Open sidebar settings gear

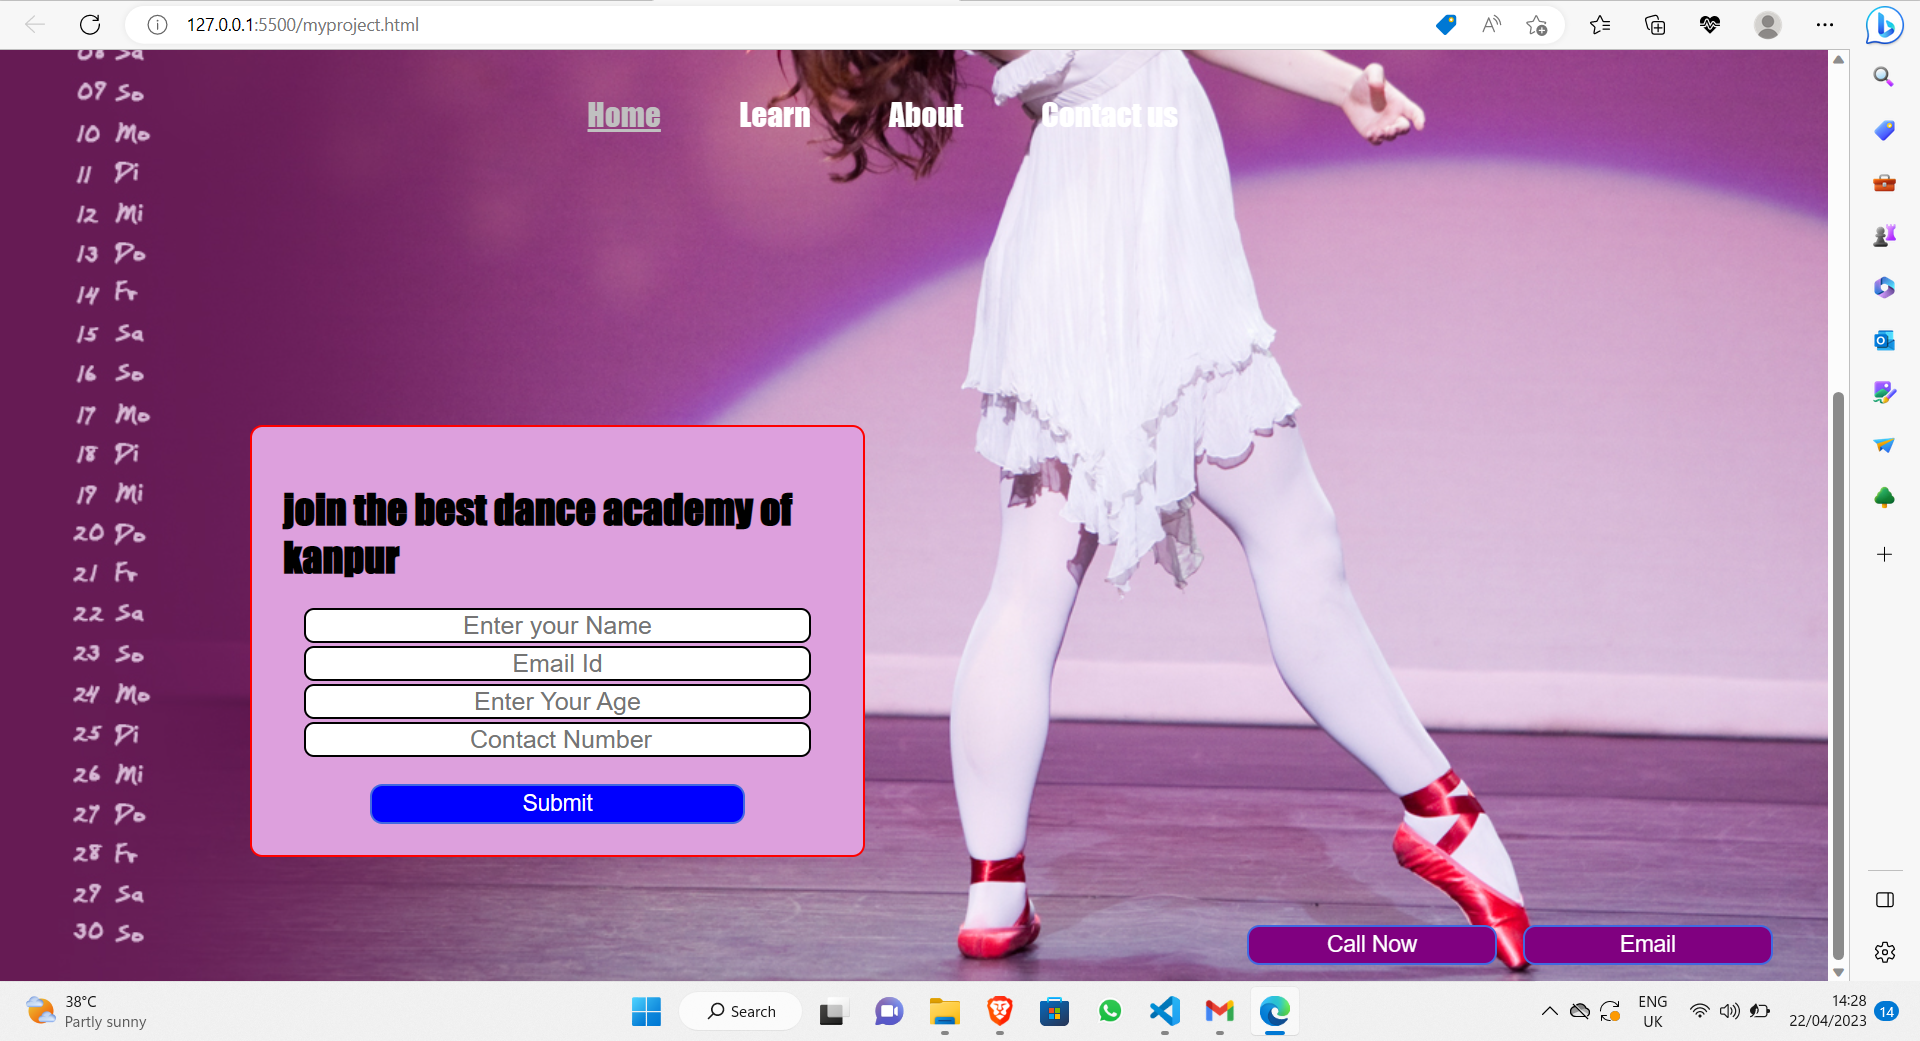1885,952
